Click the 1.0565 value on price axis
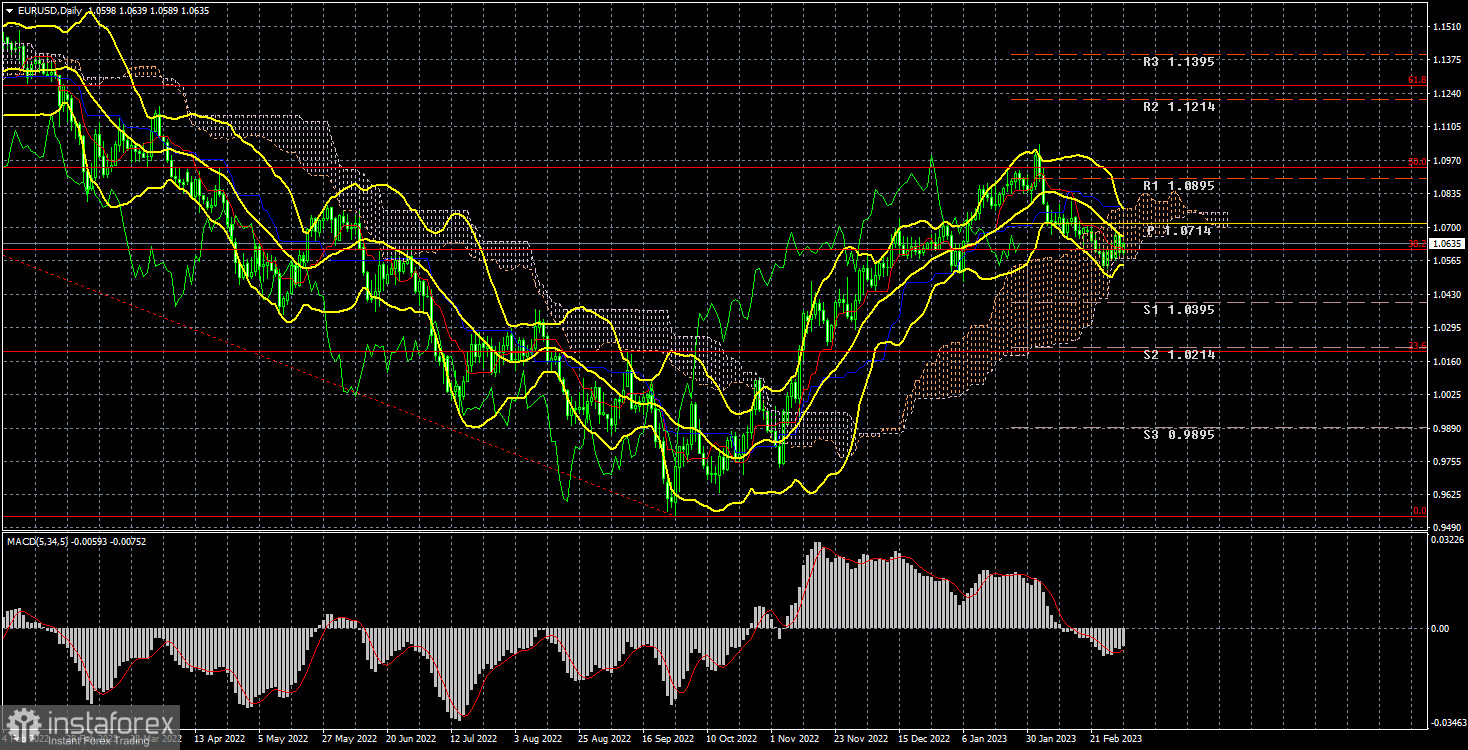This screenshot has height=750, width=1468. pyautogui.click(x=1446, y=261)
